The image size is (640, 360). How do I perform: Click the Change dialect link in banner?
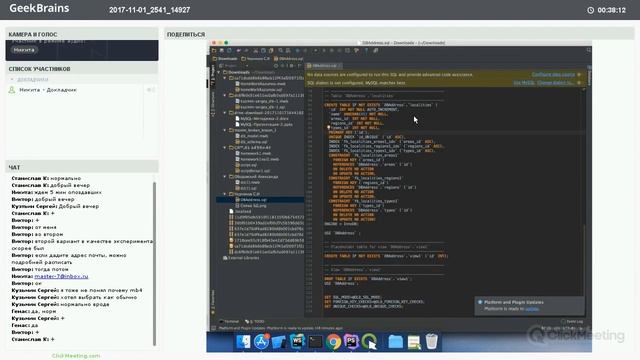555,83
